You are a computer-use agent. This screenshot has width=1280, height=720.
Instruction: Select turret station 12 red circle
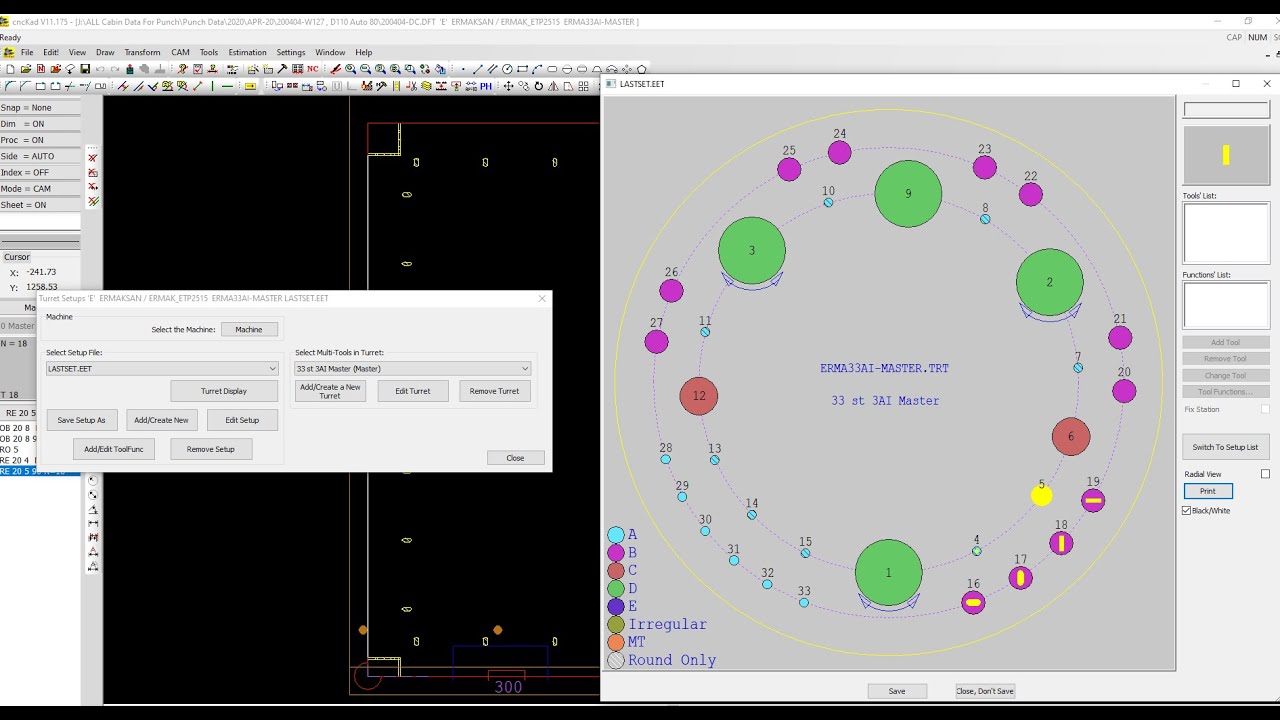click(699, 396)
